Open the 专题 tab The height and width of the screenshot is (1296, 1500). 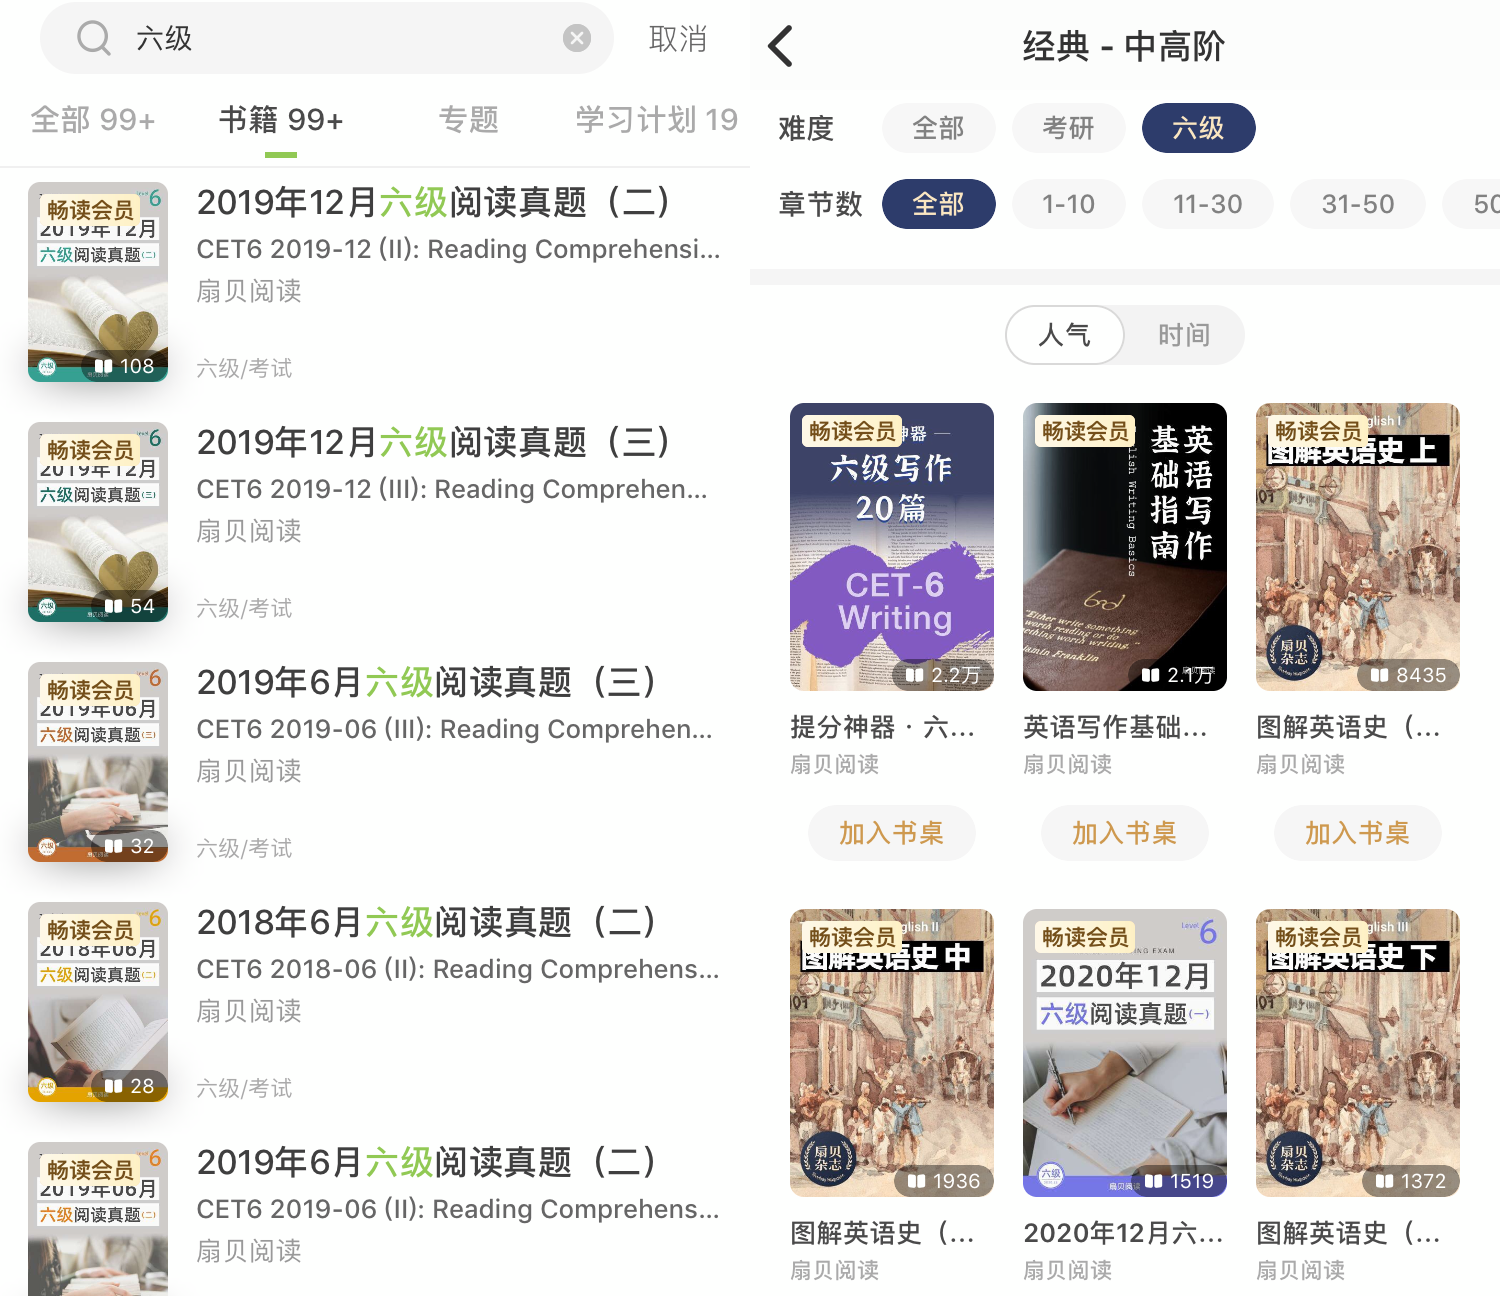[x=468, y=120]
